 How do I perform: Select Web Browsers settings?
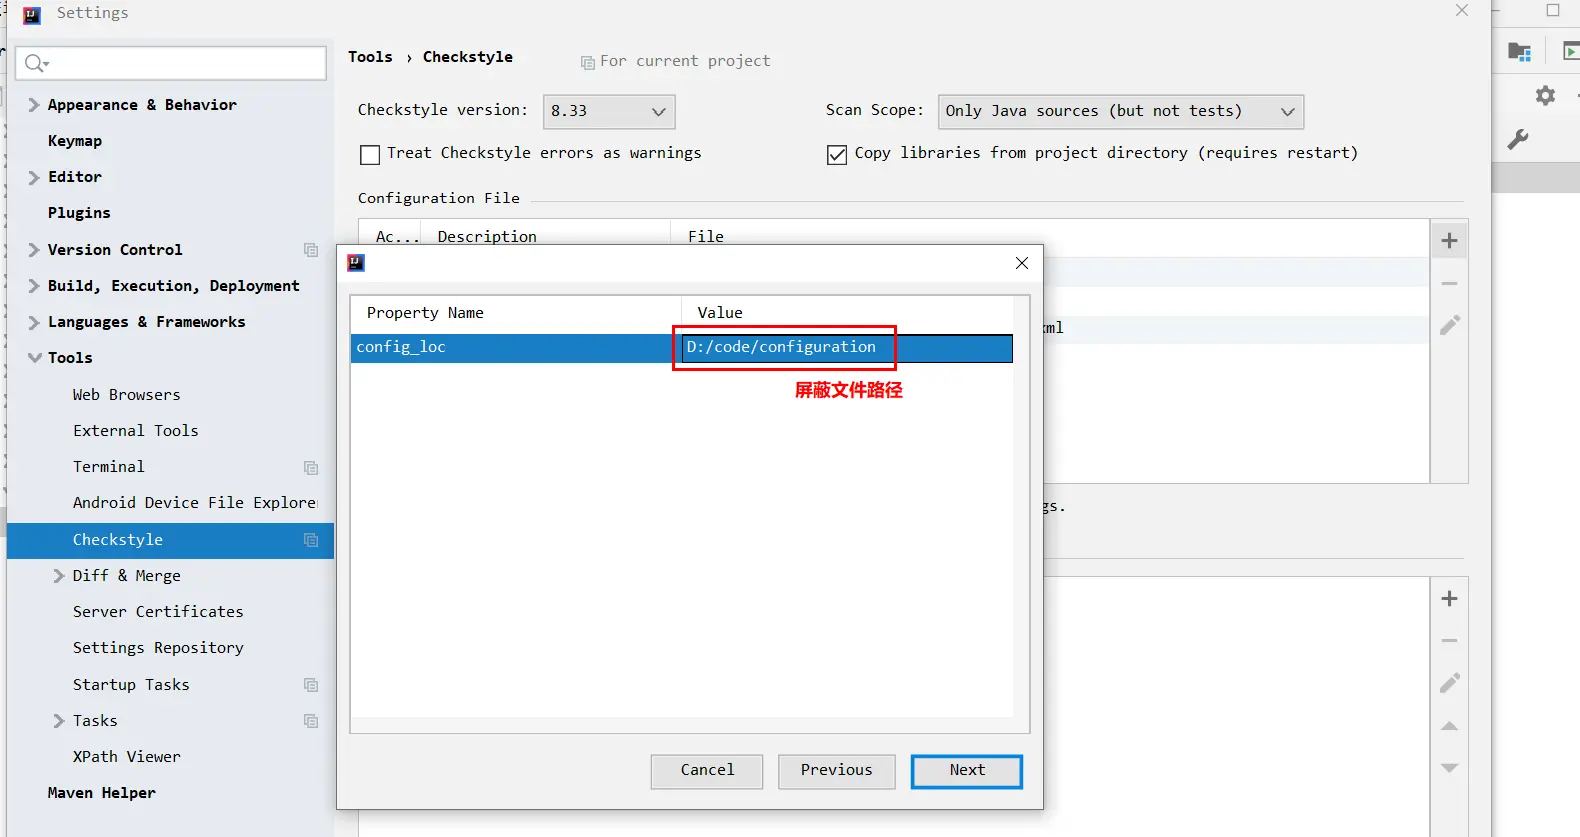127,395
